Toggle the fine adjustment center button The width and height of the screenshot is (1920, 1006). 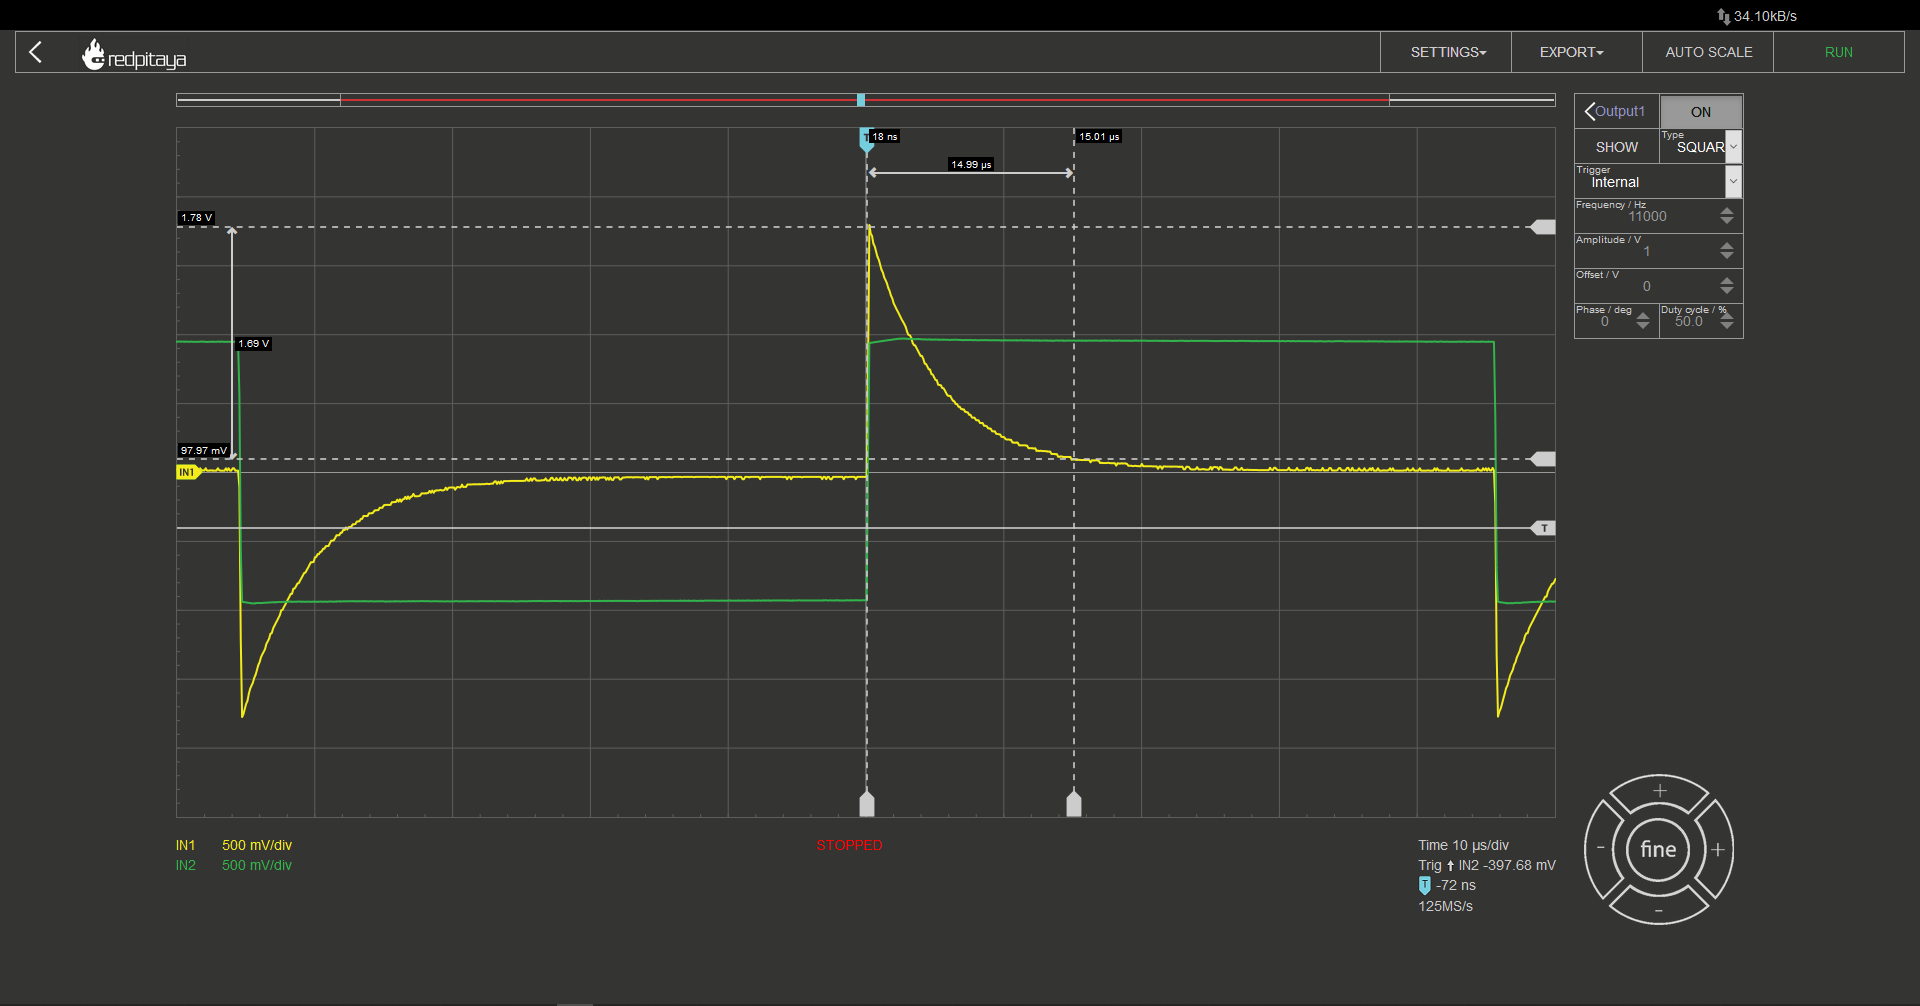click(x=1658, y=850)
